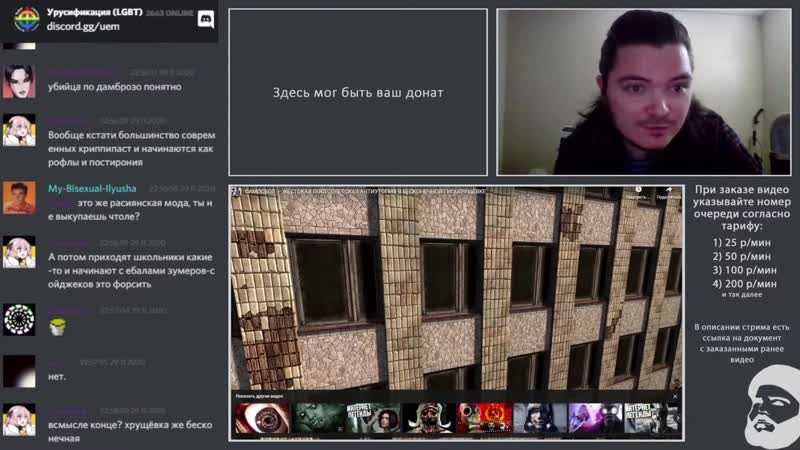Viewport: 800px width, 450px height.
Task: Open My-Bisexual-Ilyusha's avatar
Action: click(x=19, y=197)
